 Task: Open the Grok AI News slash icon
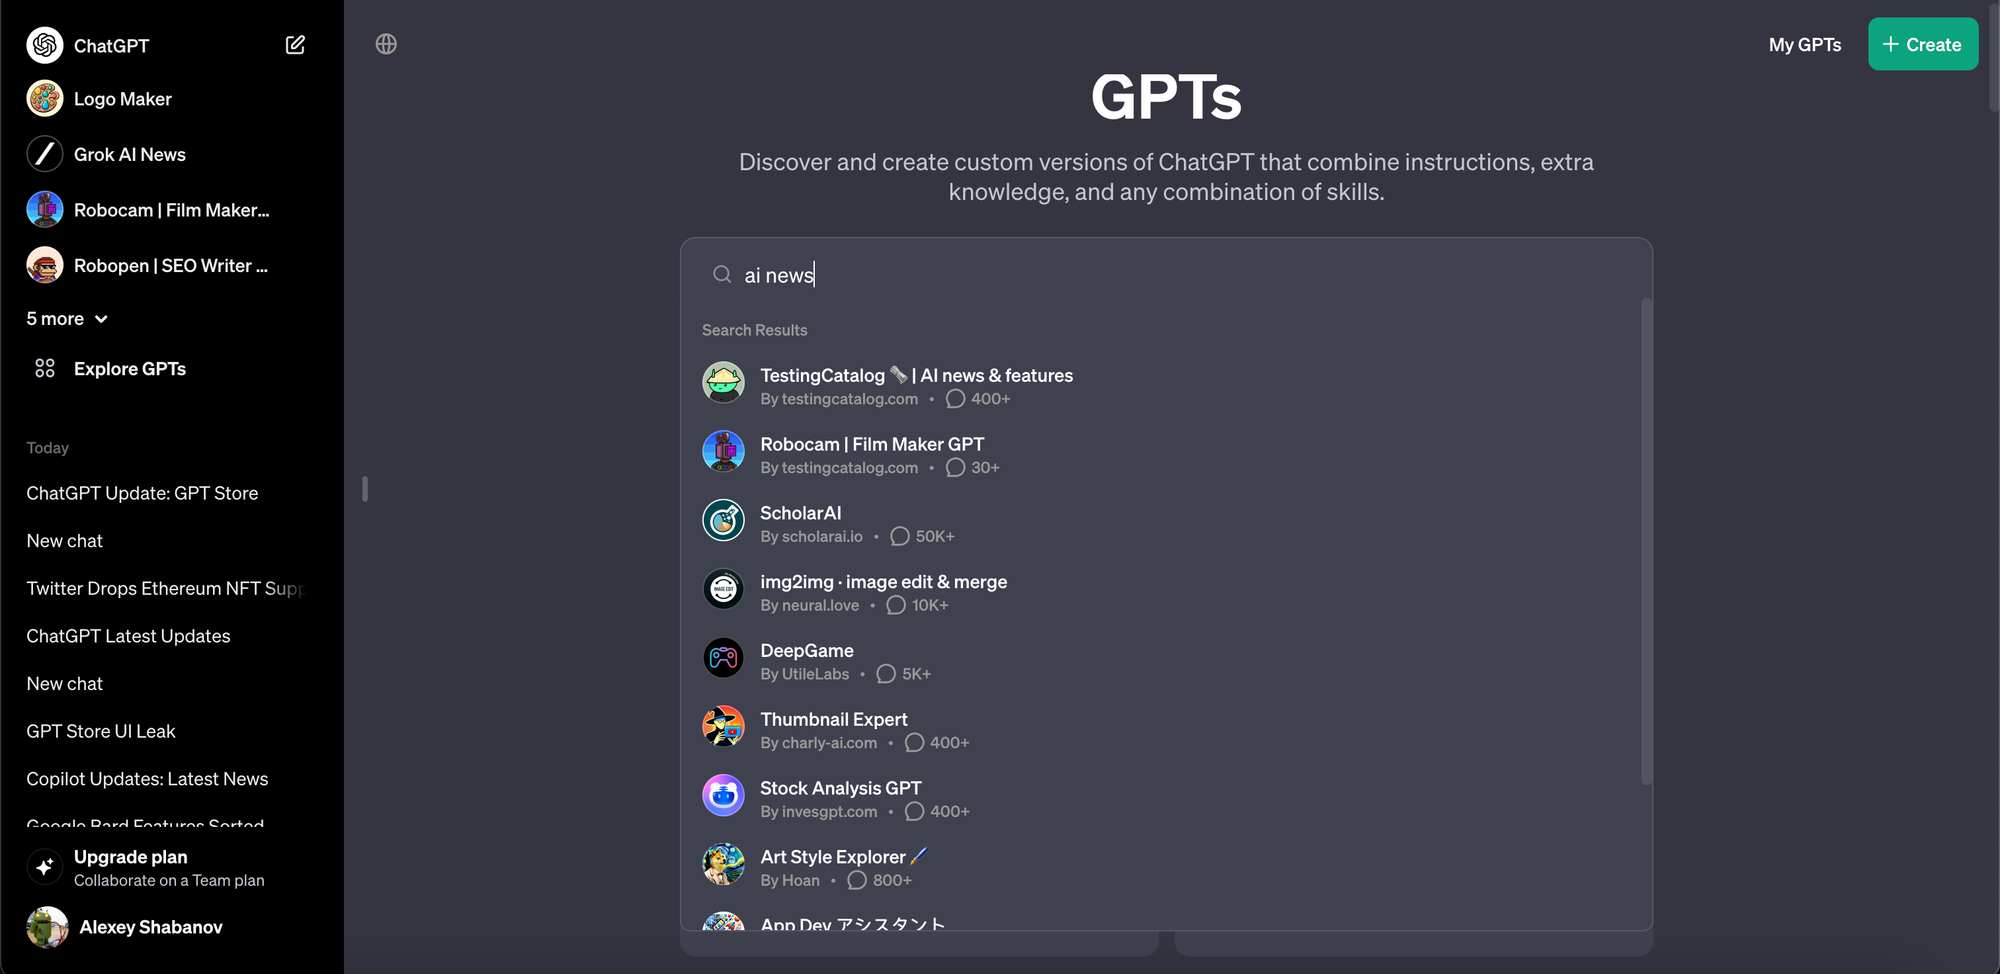coord(45,154)
